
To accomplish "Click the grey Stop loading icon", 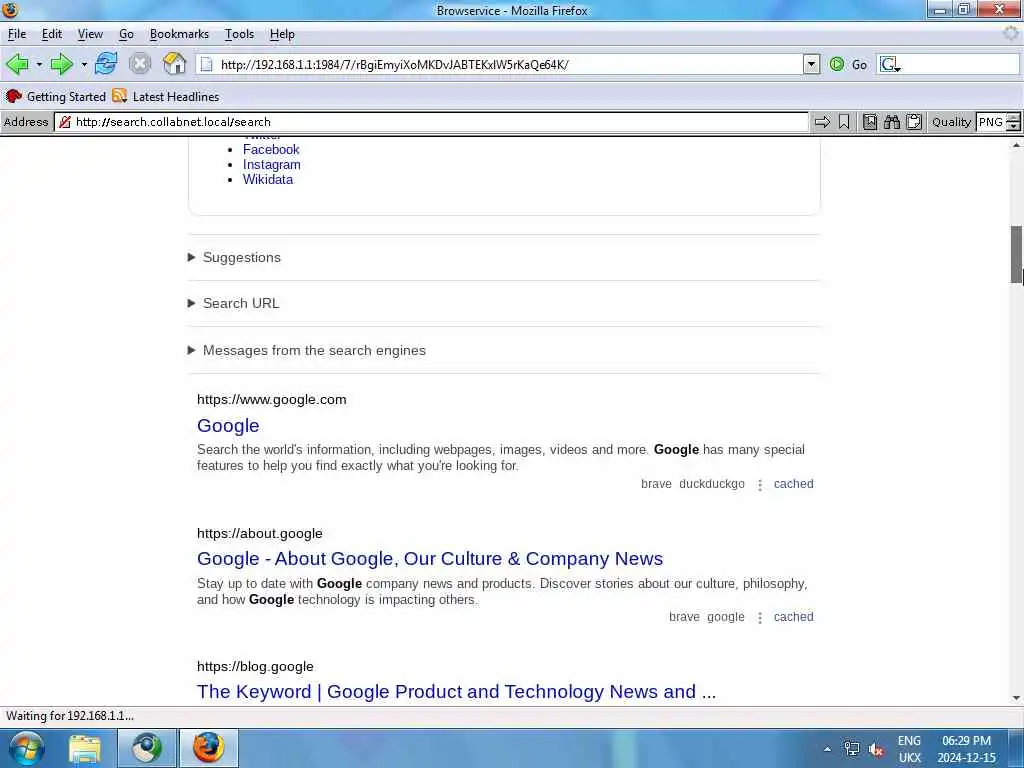I will pyautogui.click(x=140, y=64).
